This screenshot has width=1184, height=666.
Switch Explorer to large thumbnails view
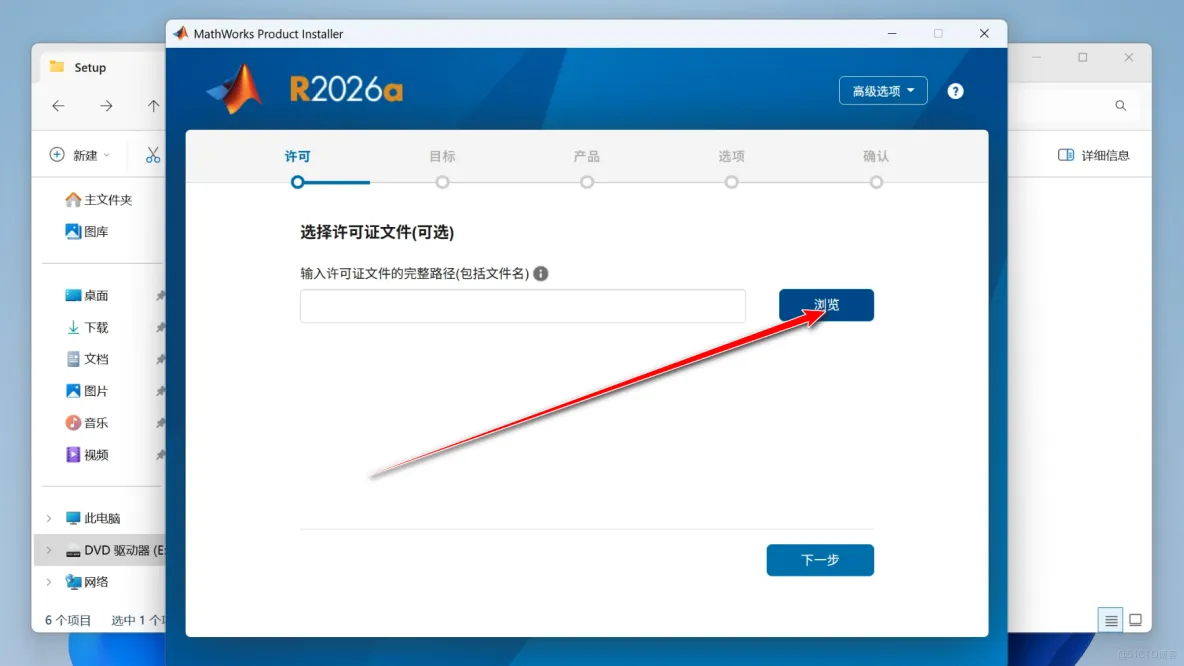[1135, 620]
